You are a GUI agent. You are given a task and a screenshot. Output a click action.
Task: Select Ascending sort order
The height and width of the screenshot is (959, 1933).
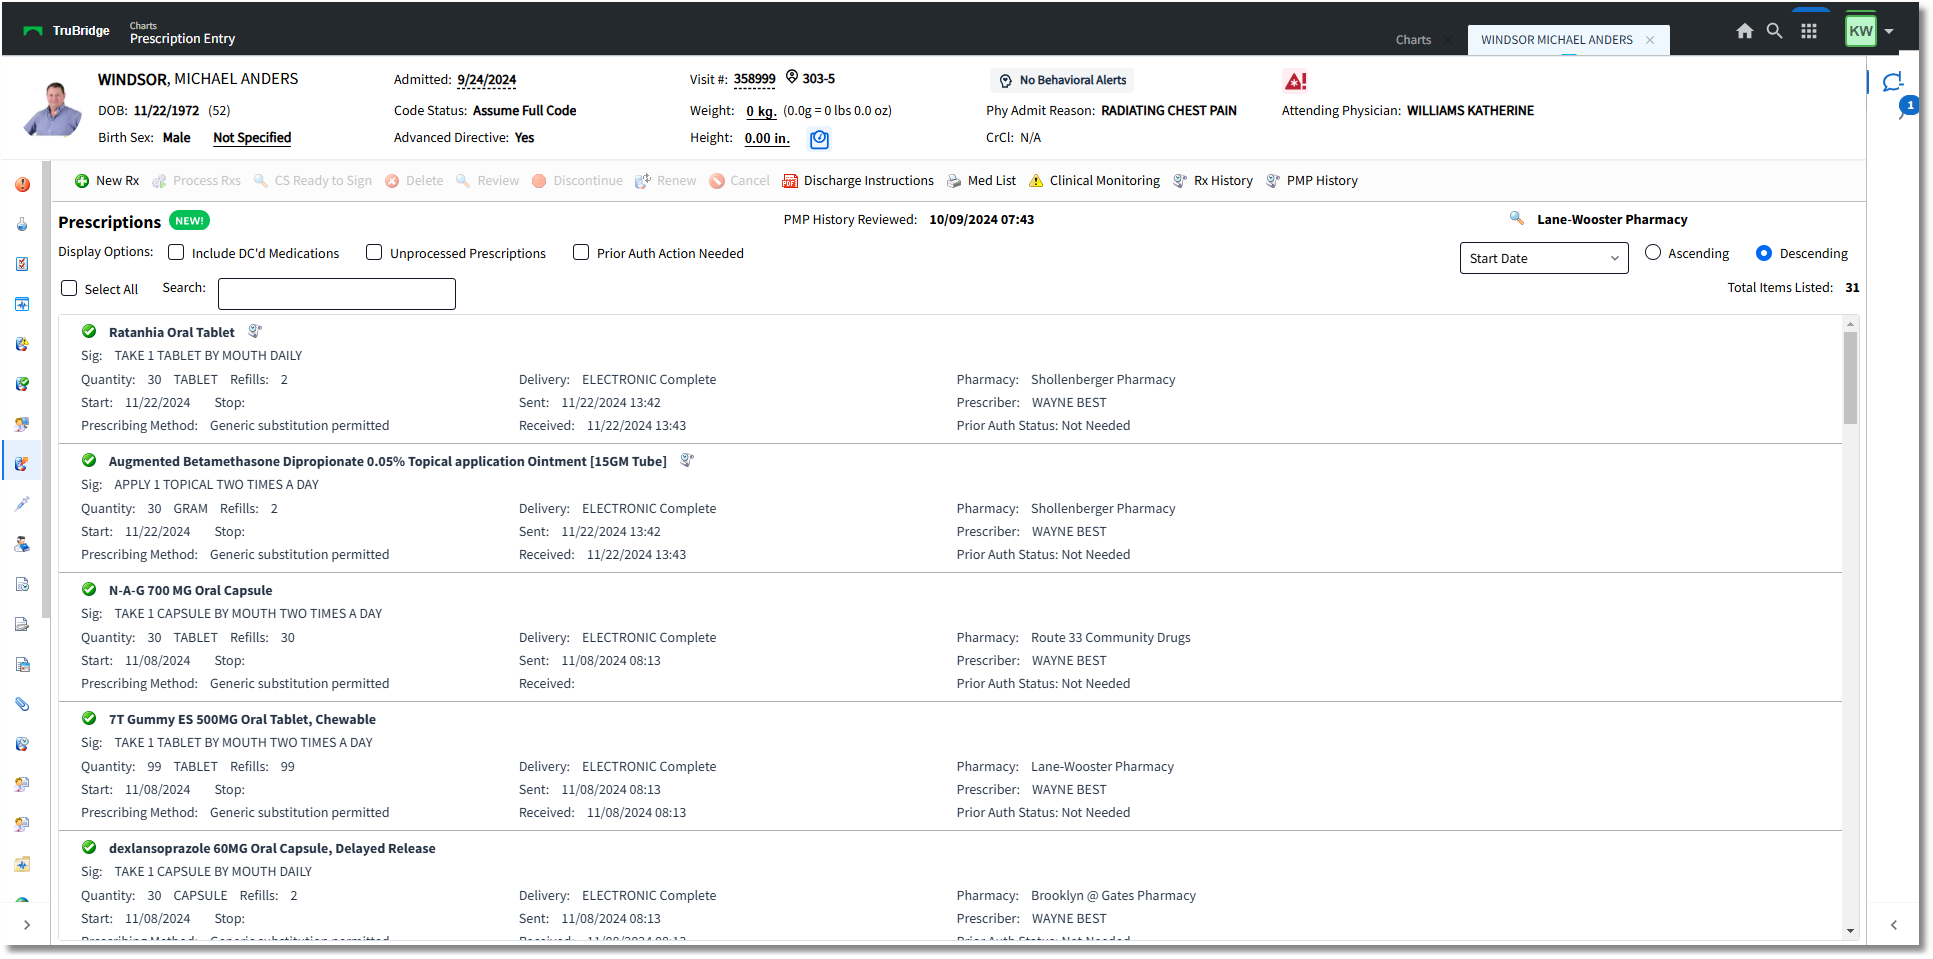click(1653, 253)
